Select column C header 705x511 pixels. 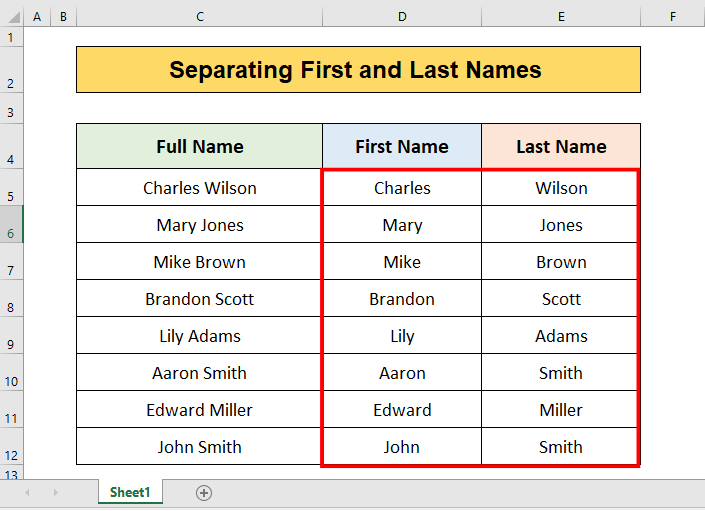200,17
